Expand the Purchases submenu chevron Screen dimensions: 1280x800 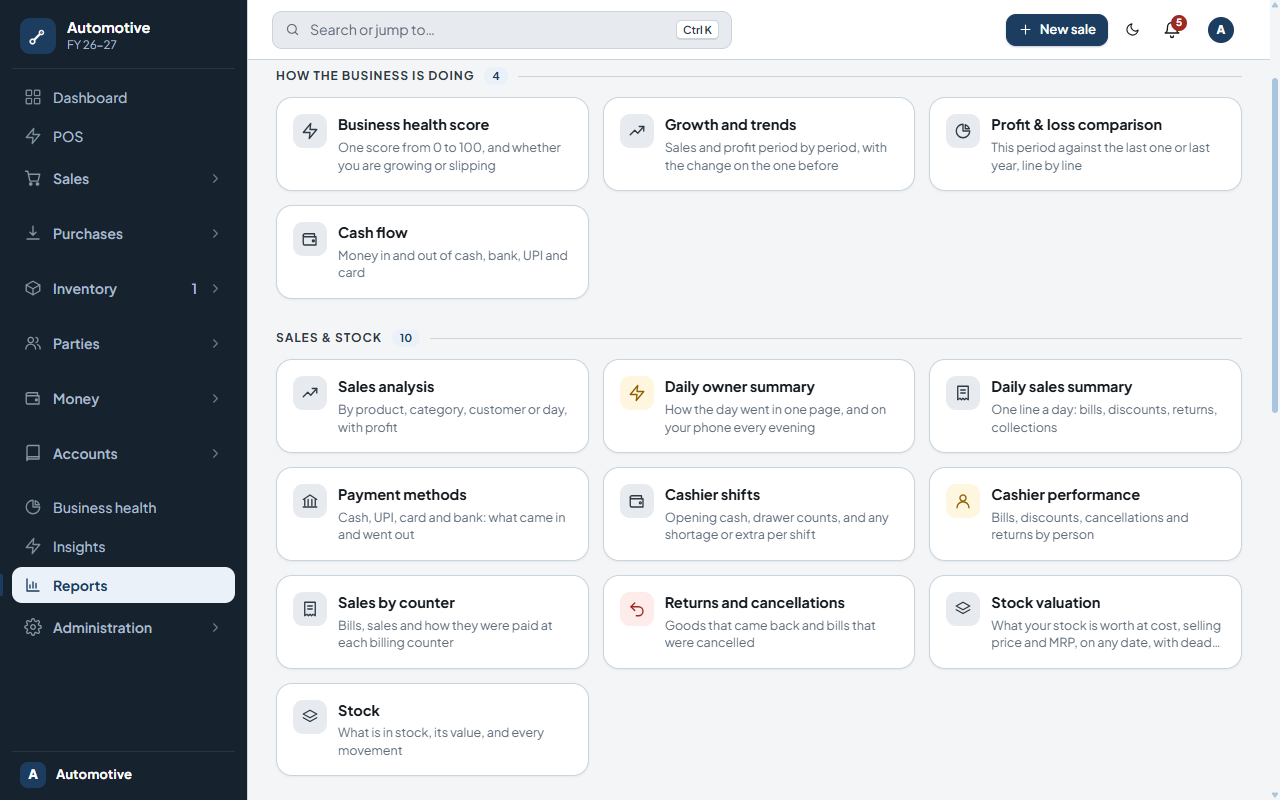[215, 234]
